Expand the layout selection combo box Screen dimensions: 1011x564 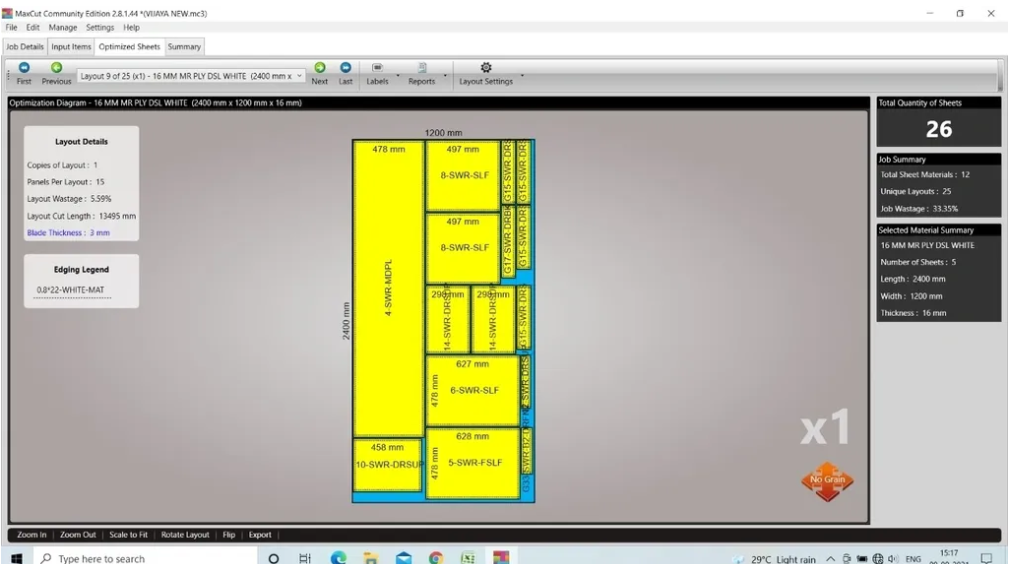coord(300,76)
